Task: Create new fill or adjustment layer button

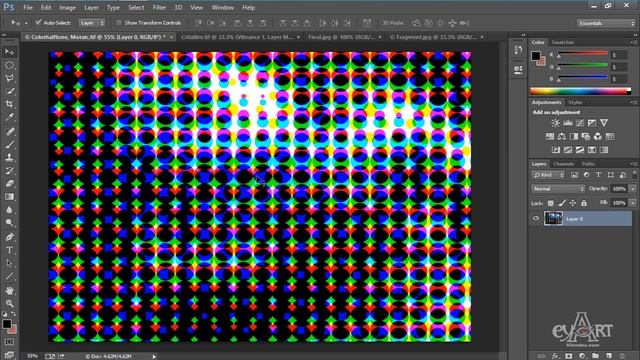Action: [x=582, y=356]
